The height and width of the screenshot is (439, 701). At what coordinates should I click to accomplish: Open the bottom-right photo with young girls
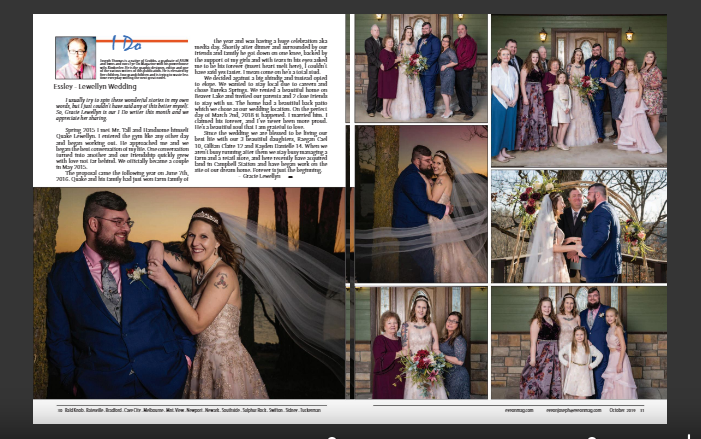click(x=578, y=343)
